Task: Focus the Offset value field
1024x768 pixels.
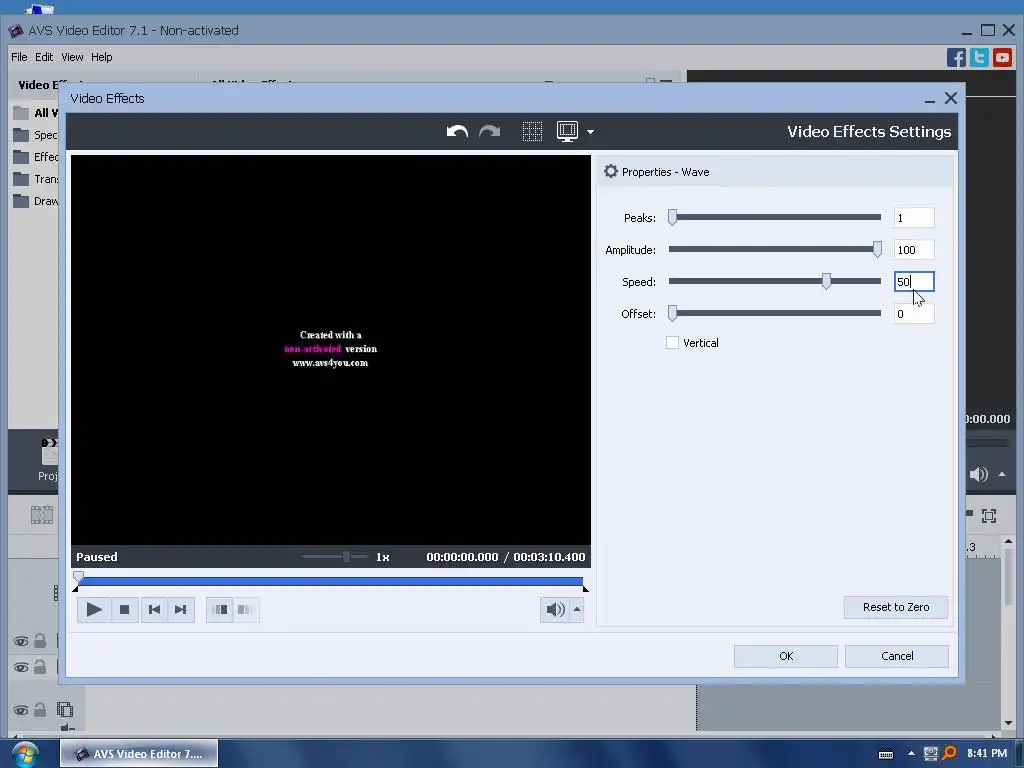Action: click(914, 313)
